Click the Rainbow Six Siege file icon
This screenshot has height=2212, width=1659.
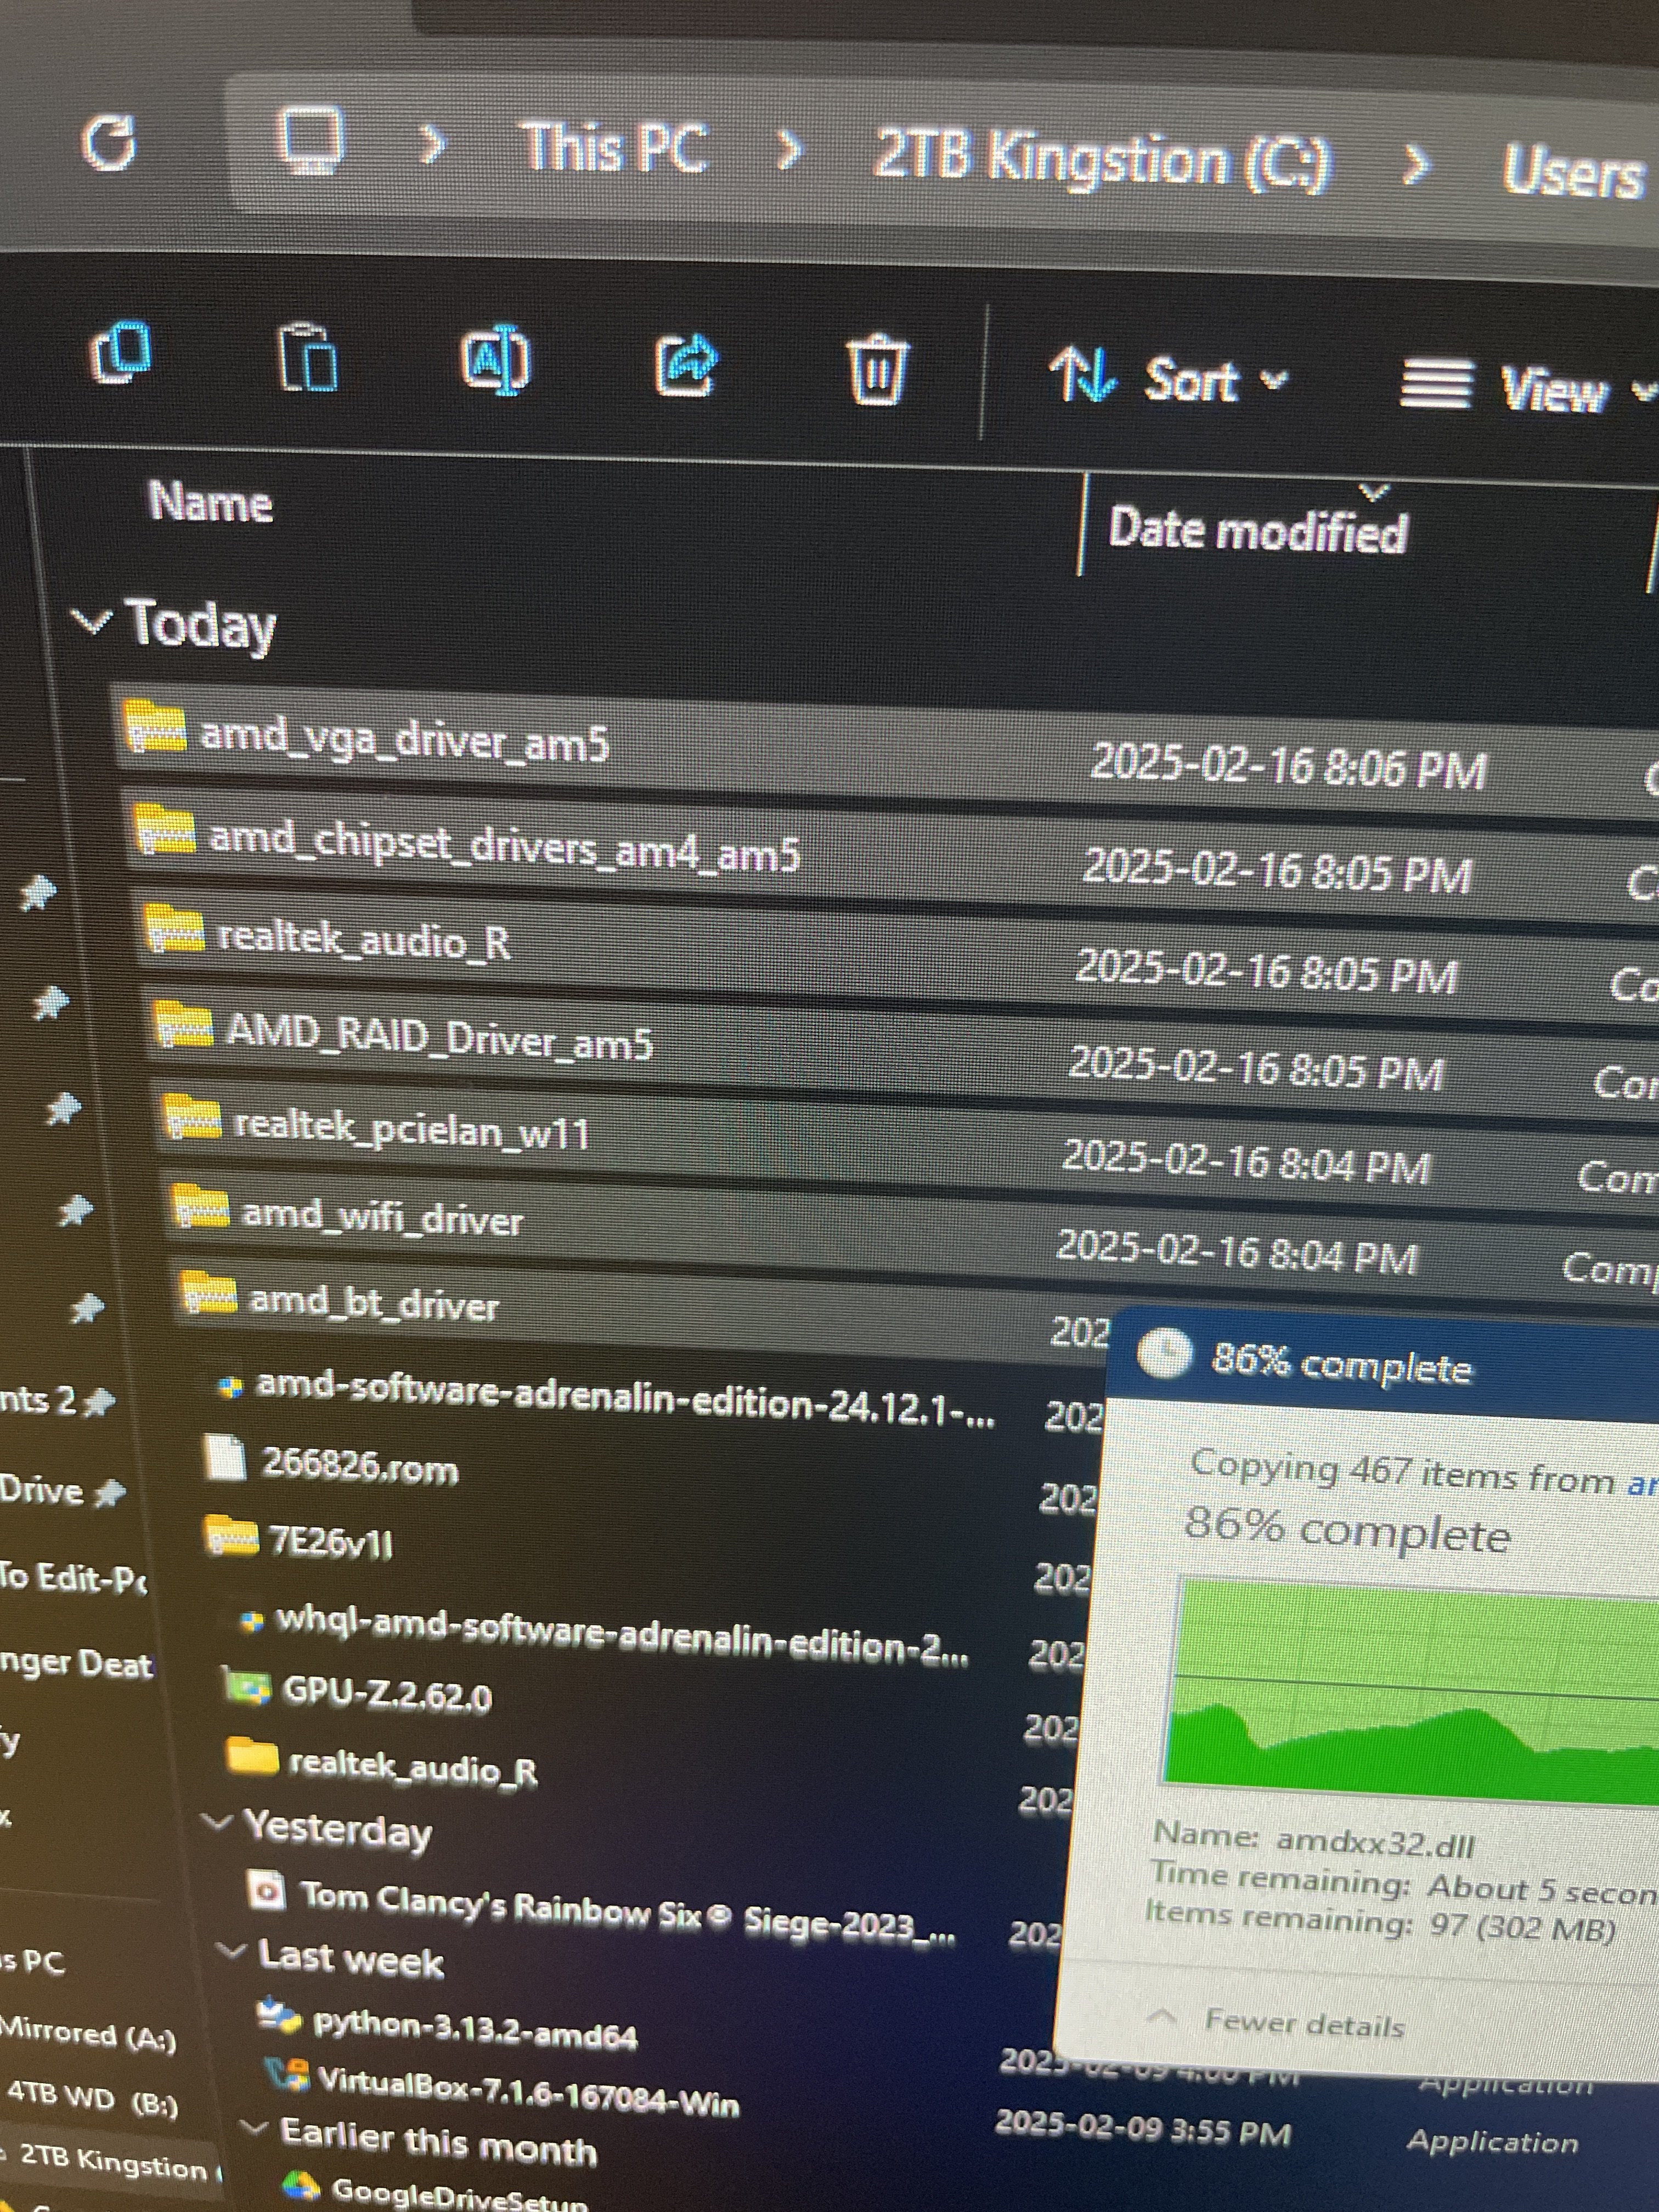(x=266, y=1890)
